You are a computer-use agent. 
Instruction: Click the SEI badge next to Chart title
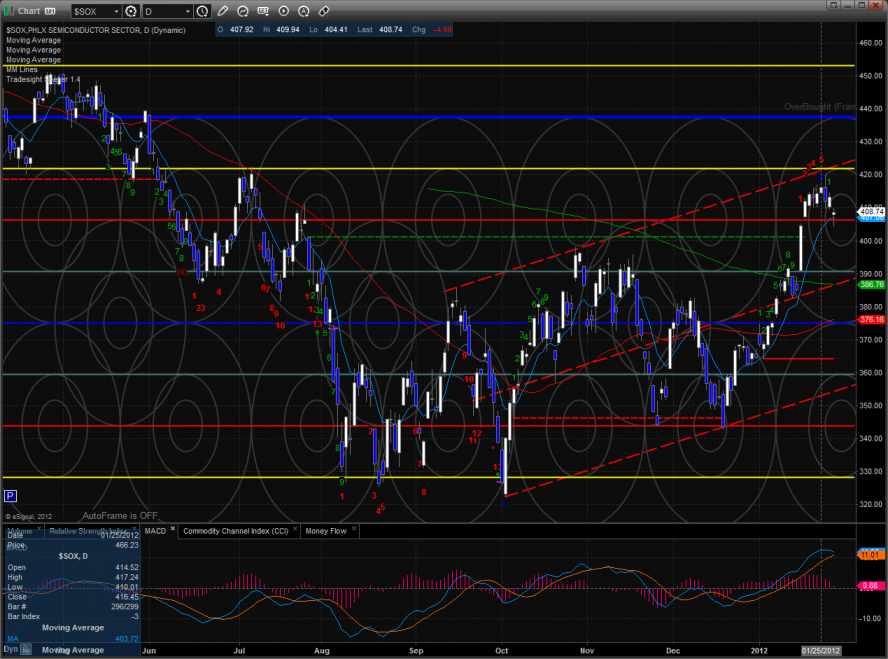tap(50, 11)
